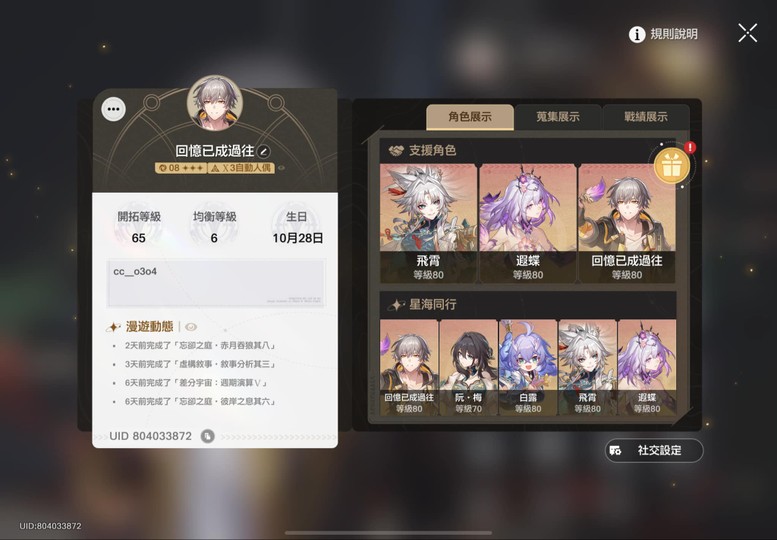Screen dimensions: 777x540
Task: Click the pencil icon to edit nickname
Action: pyautogui.click(x=264, y=152)
